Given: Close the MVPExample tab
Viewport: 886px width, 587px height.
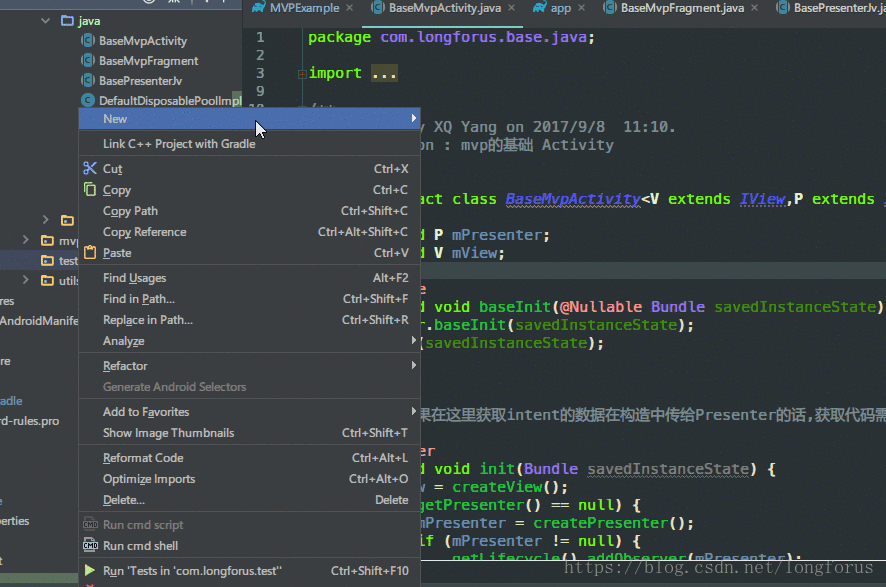Looking at the screenshot, I should pos(350,8).
